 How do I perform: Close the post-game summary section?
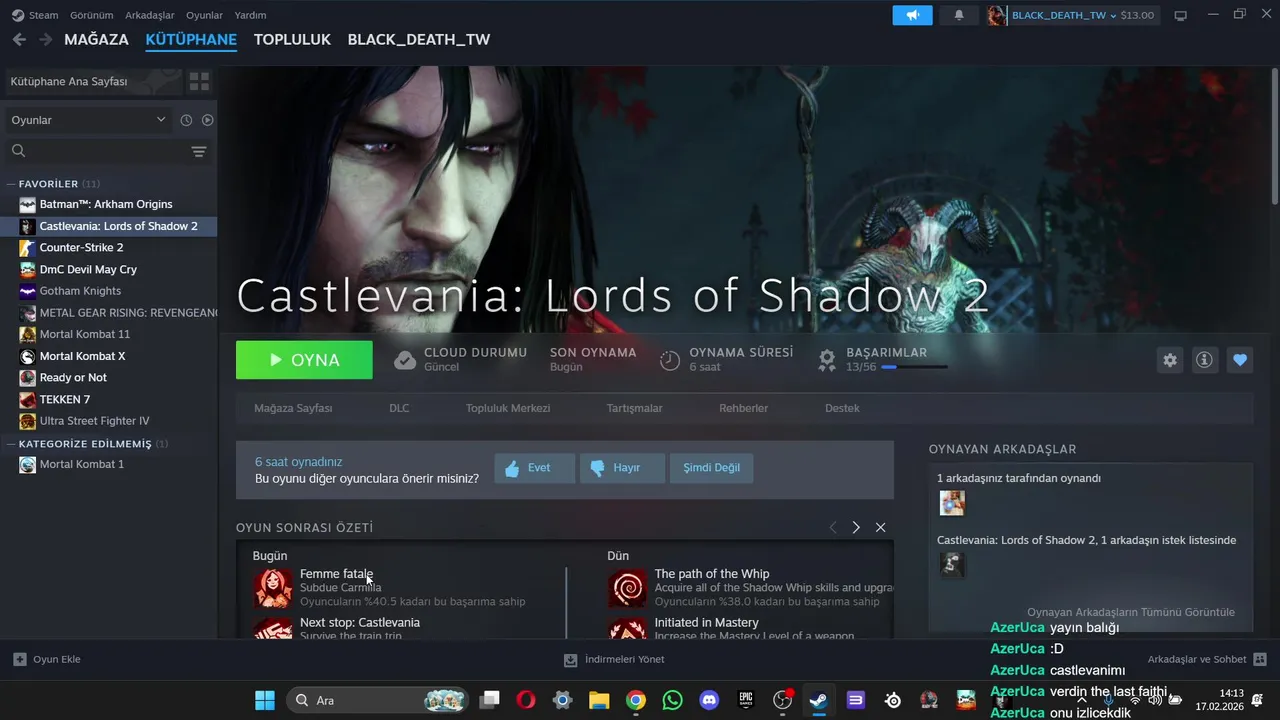click(x=880, y=527)
